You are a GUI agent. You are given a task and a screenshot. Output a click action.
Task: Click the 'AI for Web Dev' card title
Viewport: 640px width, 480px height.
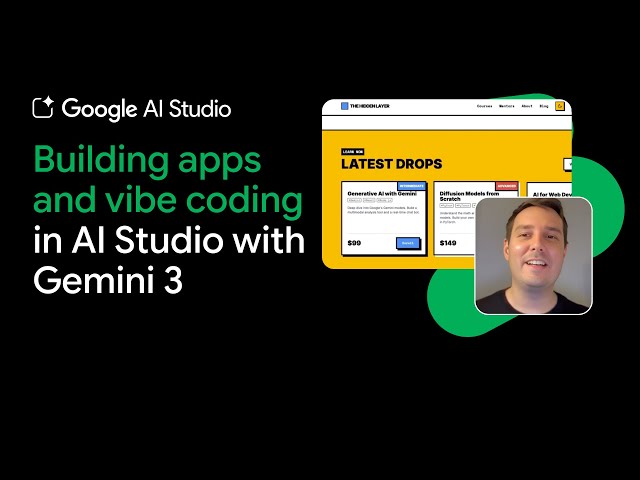(x=552, y=195)
